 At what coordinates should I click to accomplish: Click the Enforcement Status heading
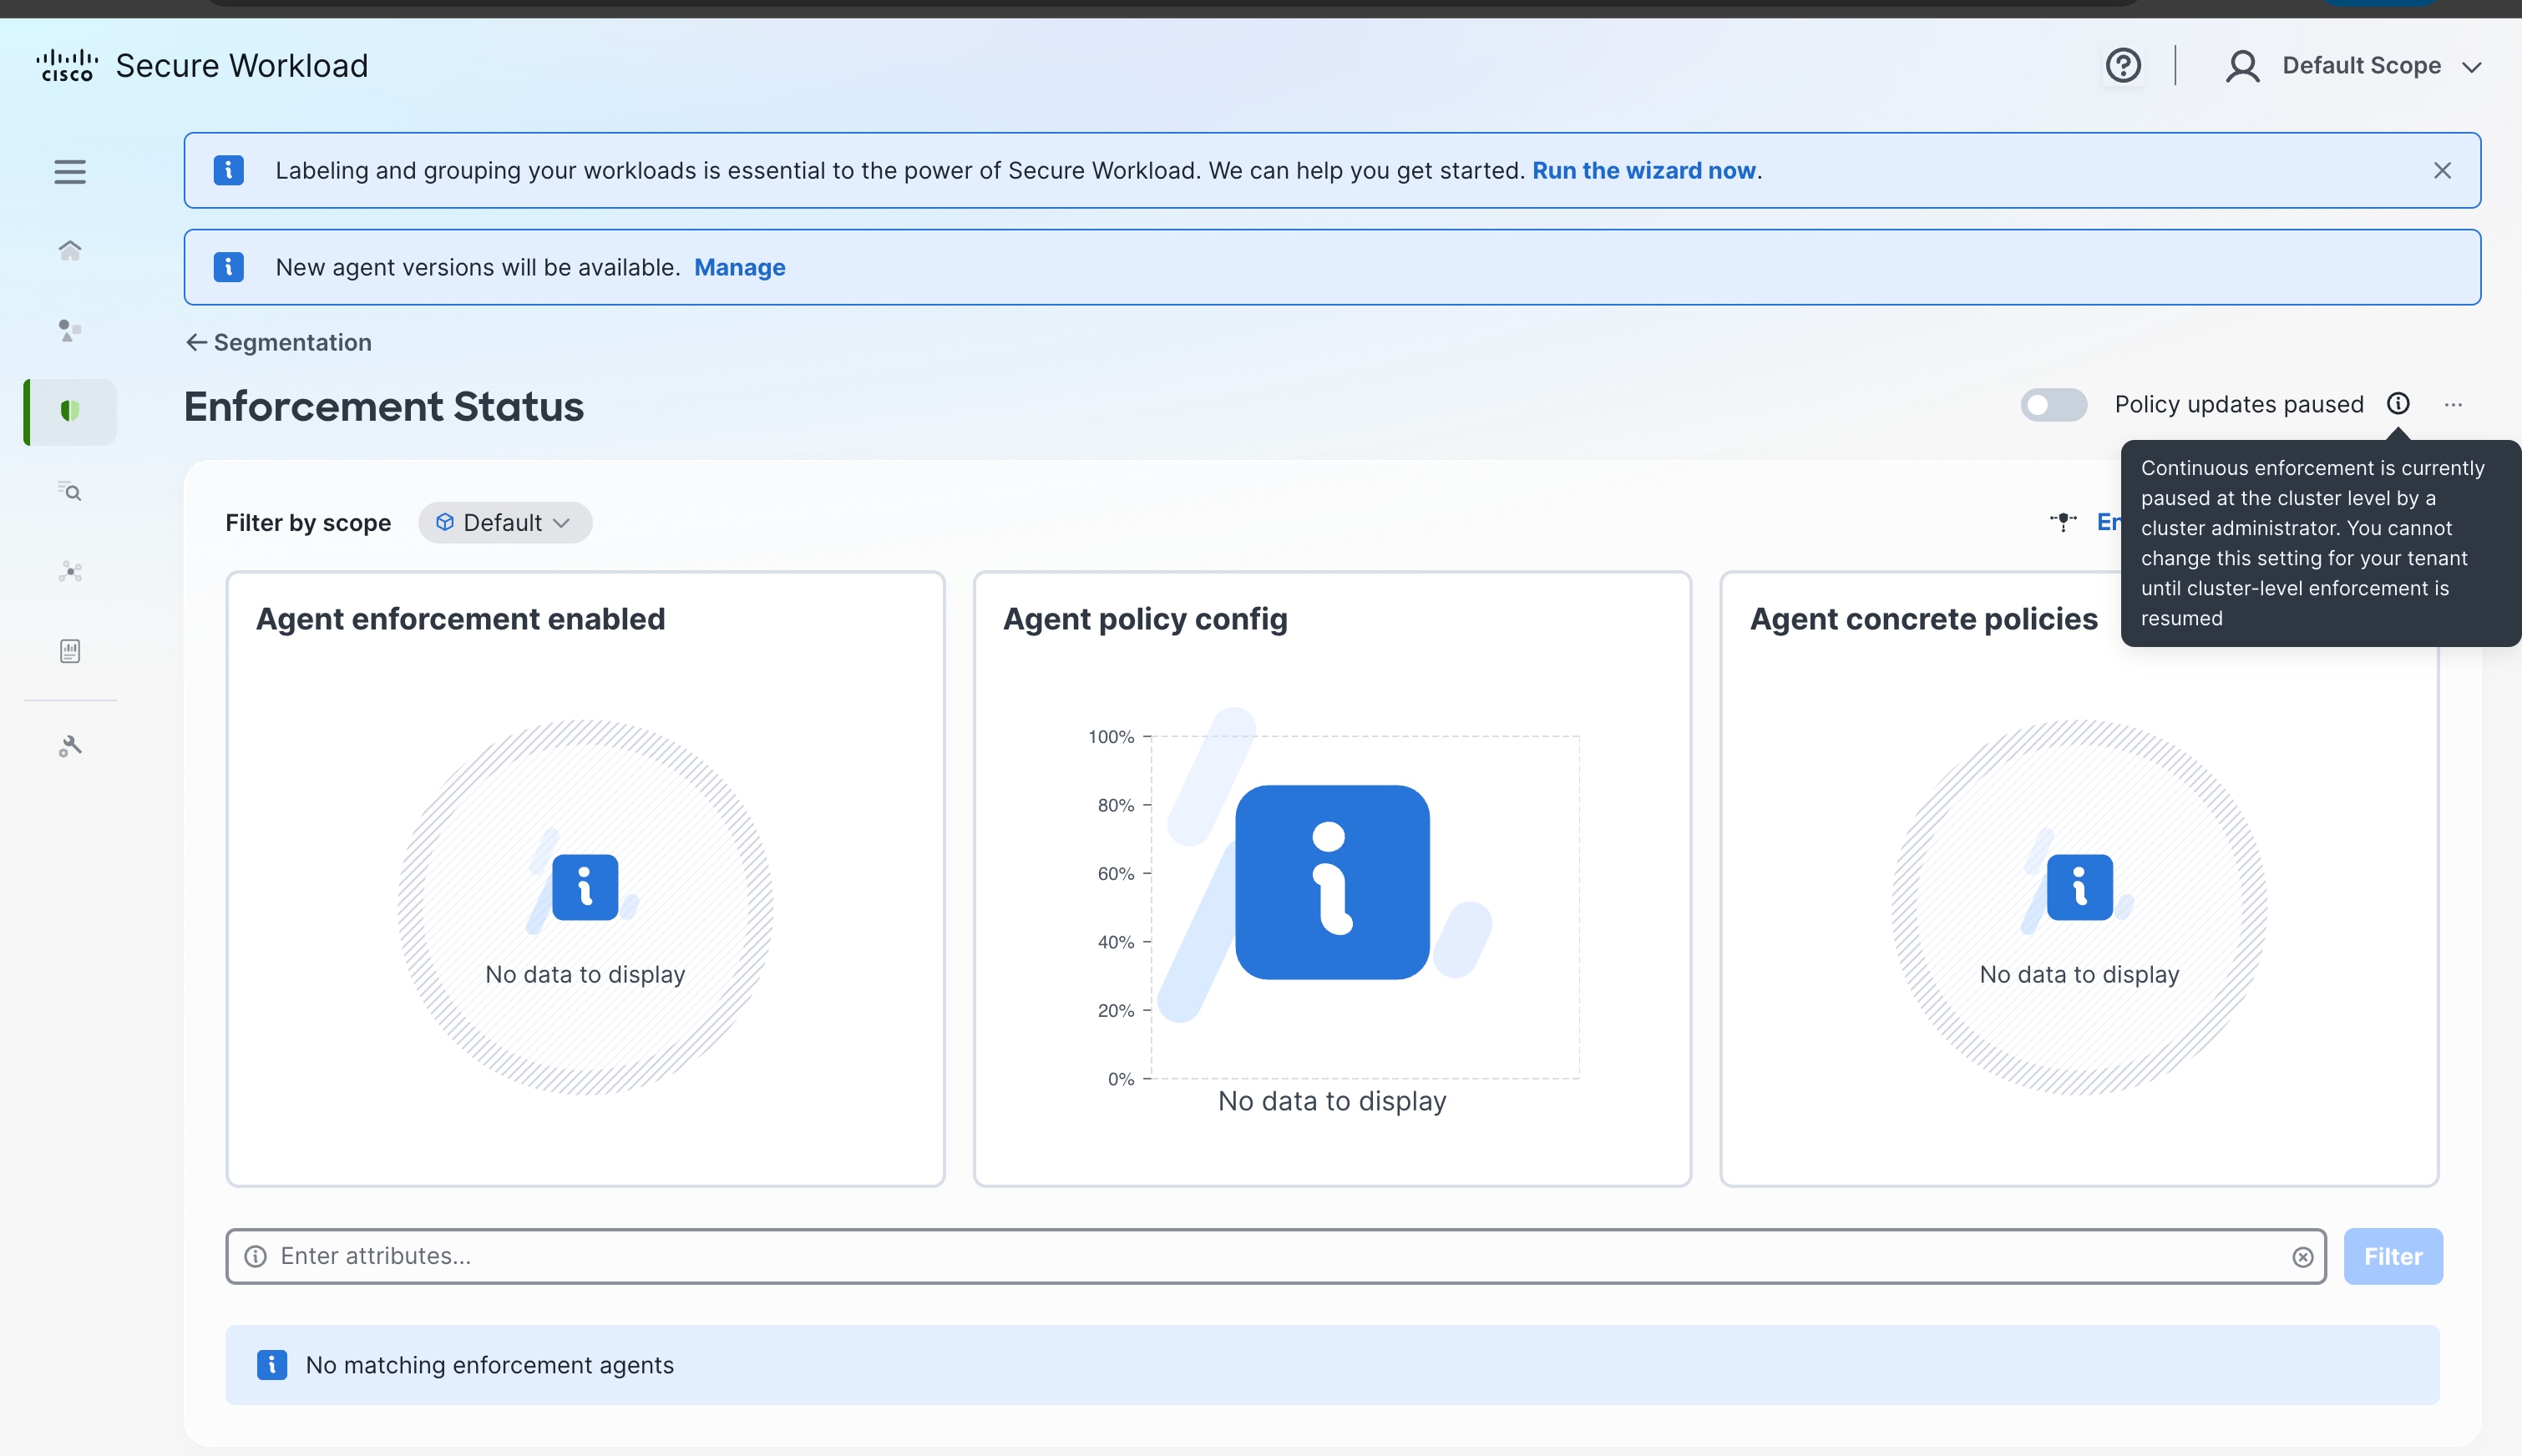coord(384,407)
